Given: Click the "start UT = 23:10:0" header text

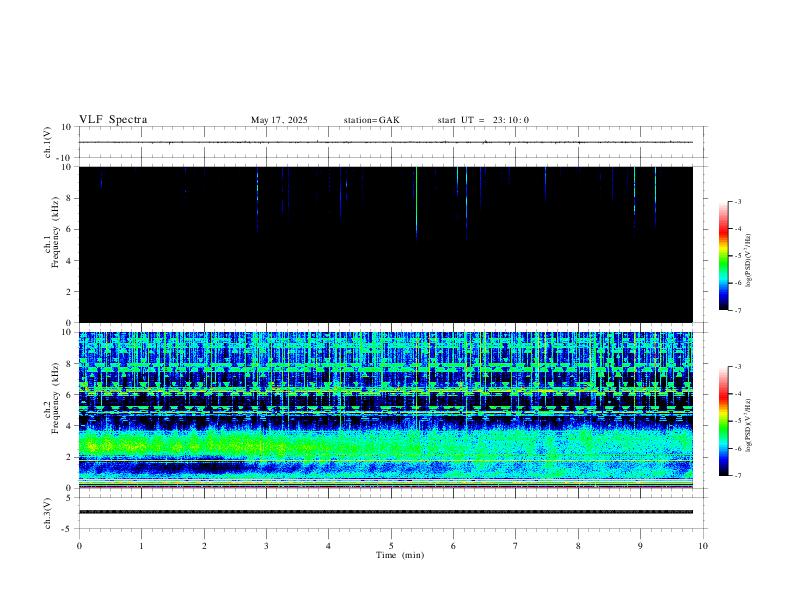Looking at the screenshot, I should click(x=483, y=120).
